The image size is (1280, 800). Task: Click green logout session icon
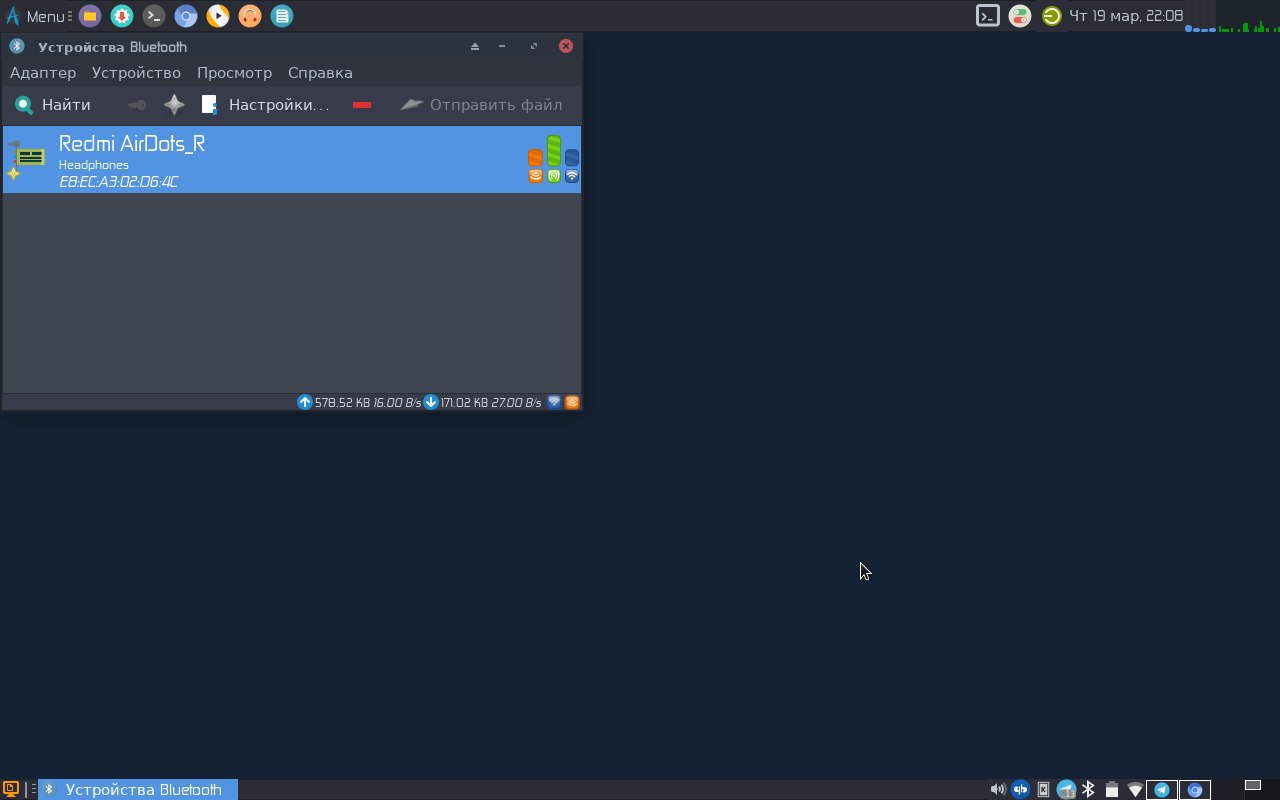click(x=1051, y=16)
